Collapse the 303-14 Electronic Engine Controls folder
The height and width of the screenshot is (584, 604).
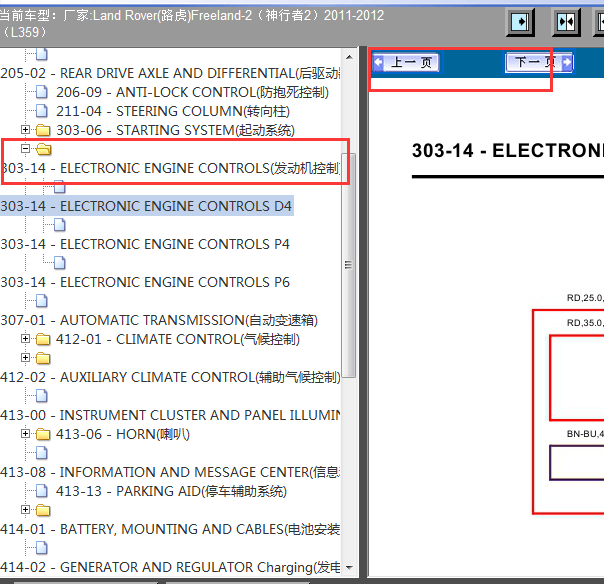point(25,149)
